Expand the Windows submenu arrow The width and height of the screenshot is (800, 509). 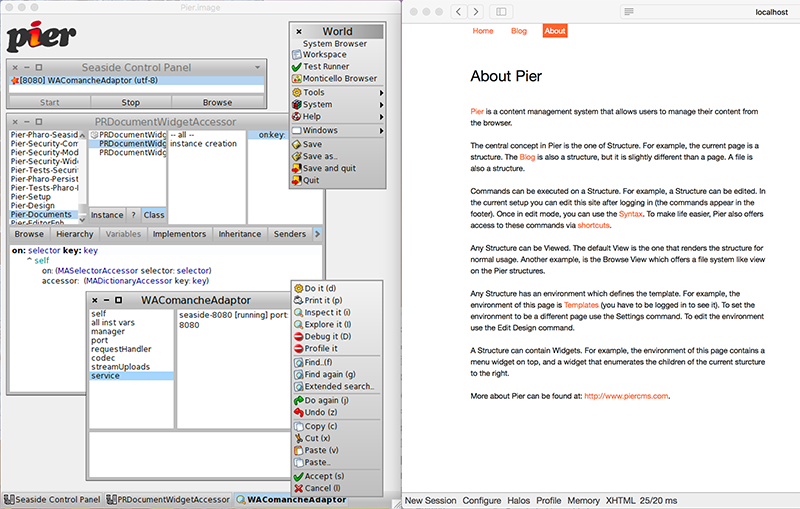(381, 131)
